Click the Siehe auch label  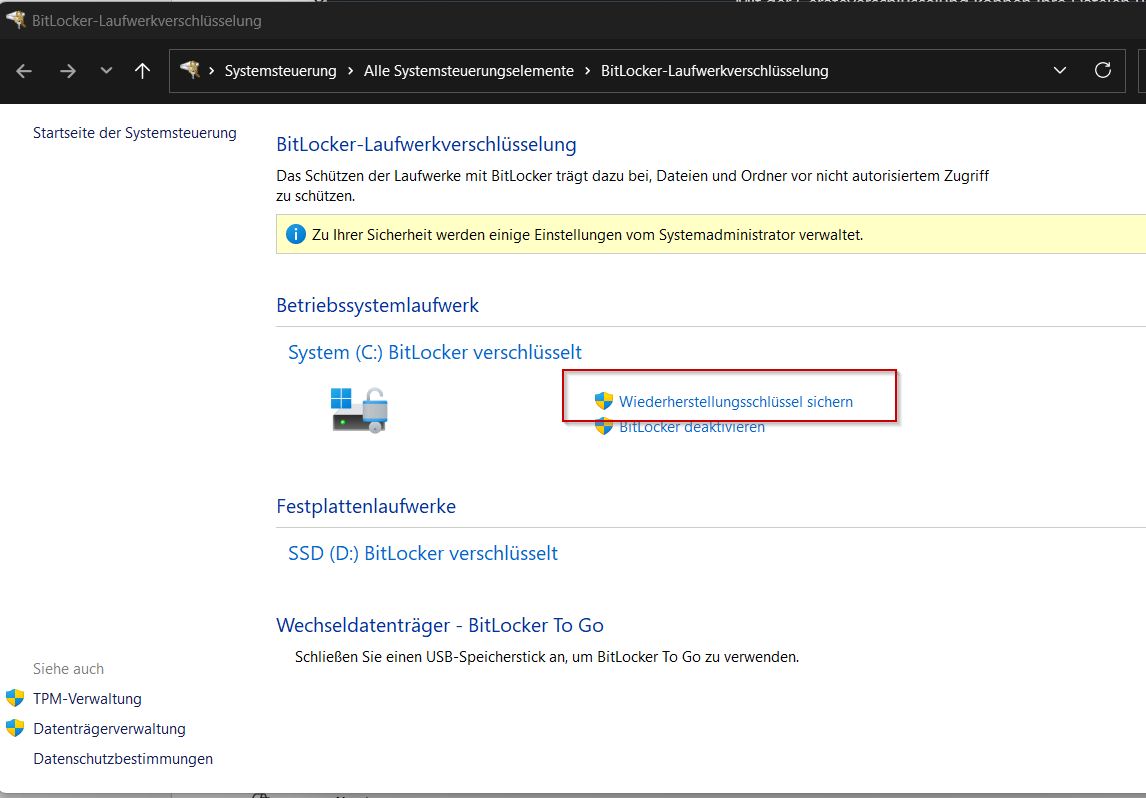(68, 669)
